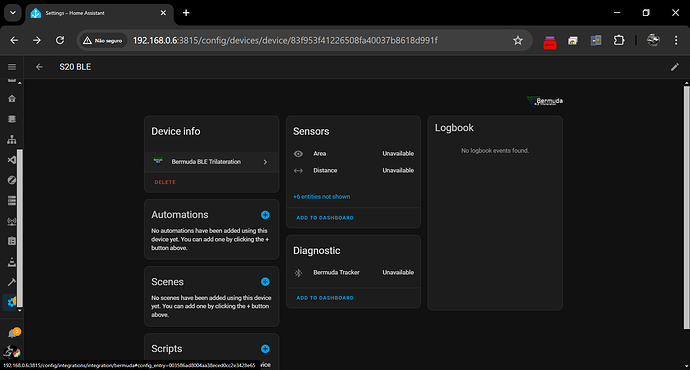Open the circular gauge sidebar icon
690x370 pixels.
pos(12,180)
